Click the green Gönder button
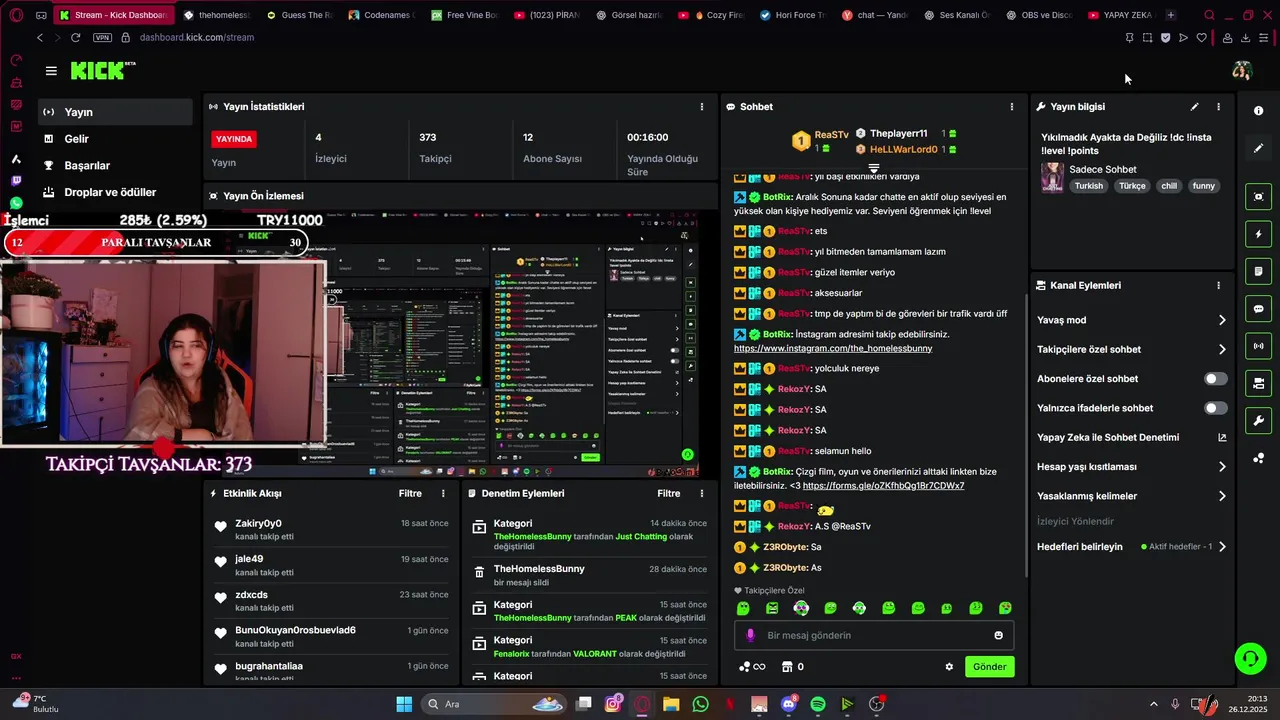This screenshot has height=720, width=1280. coord(989,667)
